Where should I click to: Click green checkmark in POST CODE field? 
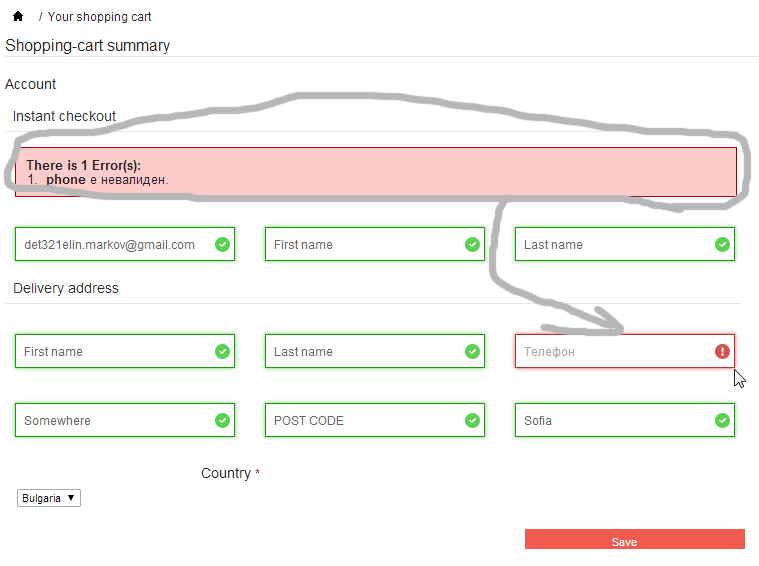tap(472, 420)
